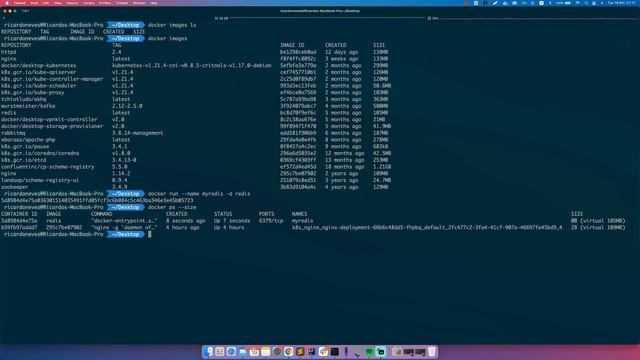Open Notes app in the dock
640x360 pixels.
[266, 351]
